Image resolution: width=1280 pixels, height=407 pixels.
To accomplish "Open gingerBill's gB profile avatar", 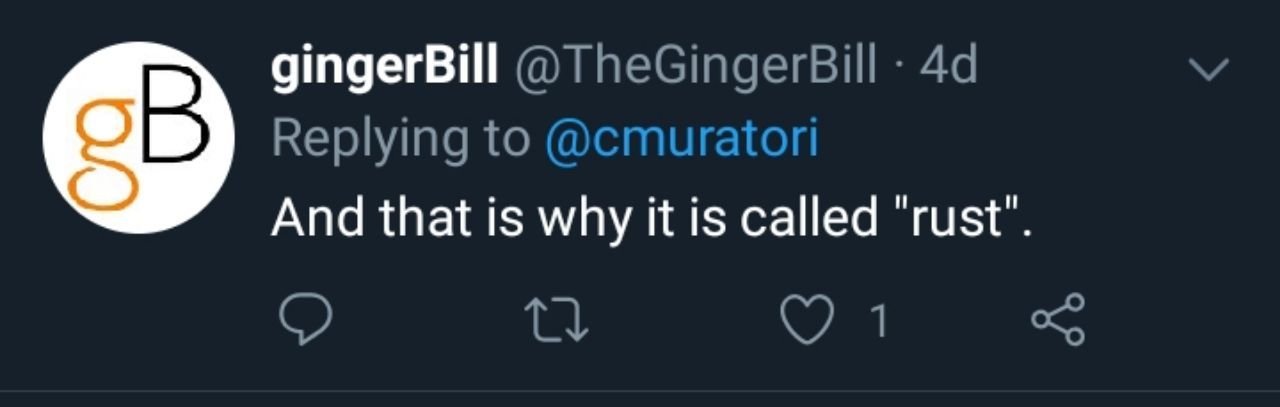I will pyautogui.click(x=138, y=138).
